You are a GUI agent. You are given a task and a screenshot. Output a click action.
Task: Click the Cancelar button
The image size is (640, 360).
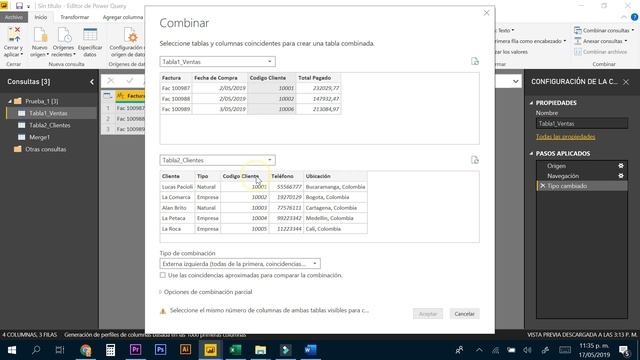[x=464, y=313]
